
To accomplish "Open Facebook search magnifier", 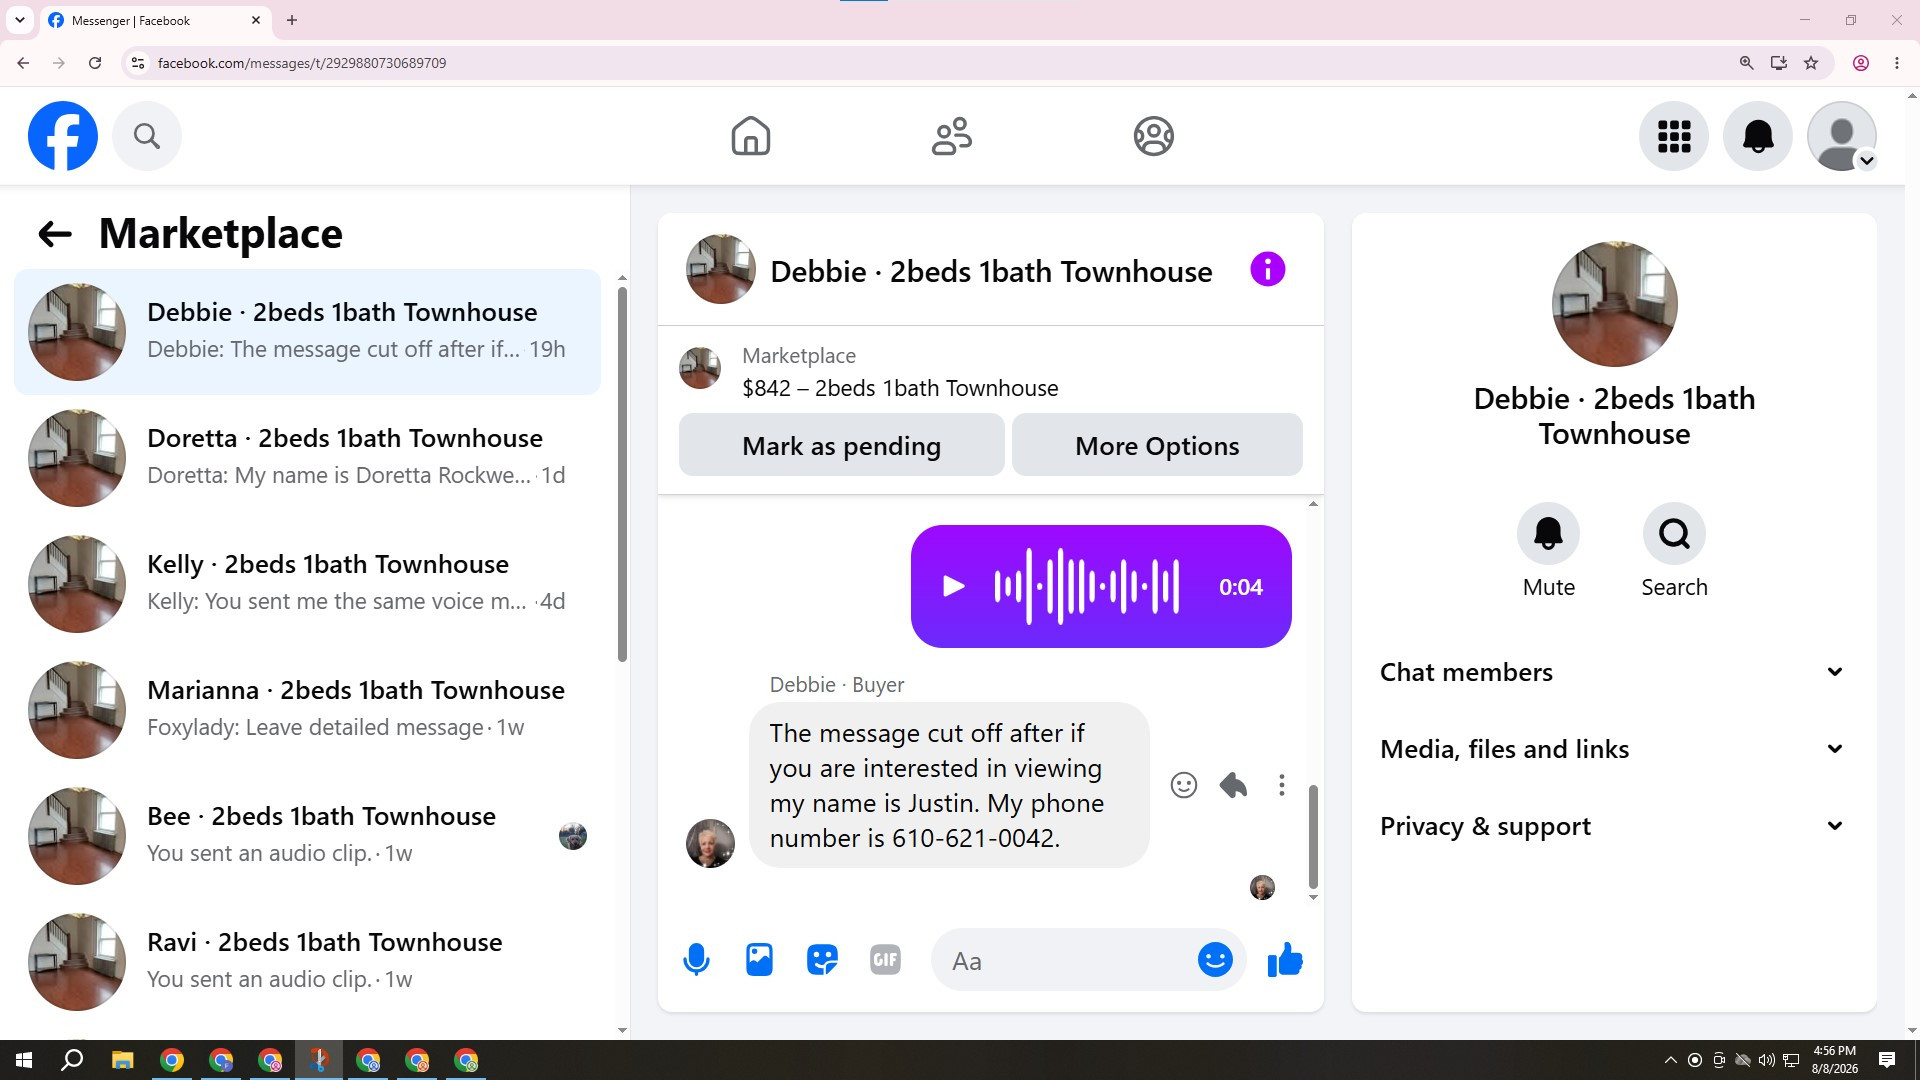I will tap(147, 136).
